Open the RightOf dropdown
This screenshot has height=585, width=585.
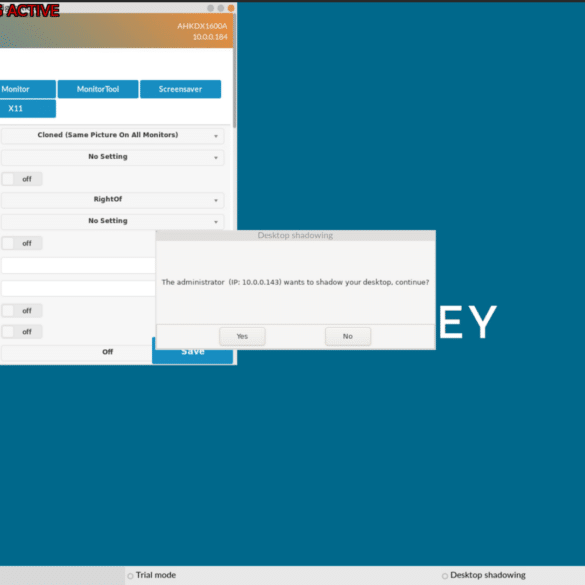point(112,200)
